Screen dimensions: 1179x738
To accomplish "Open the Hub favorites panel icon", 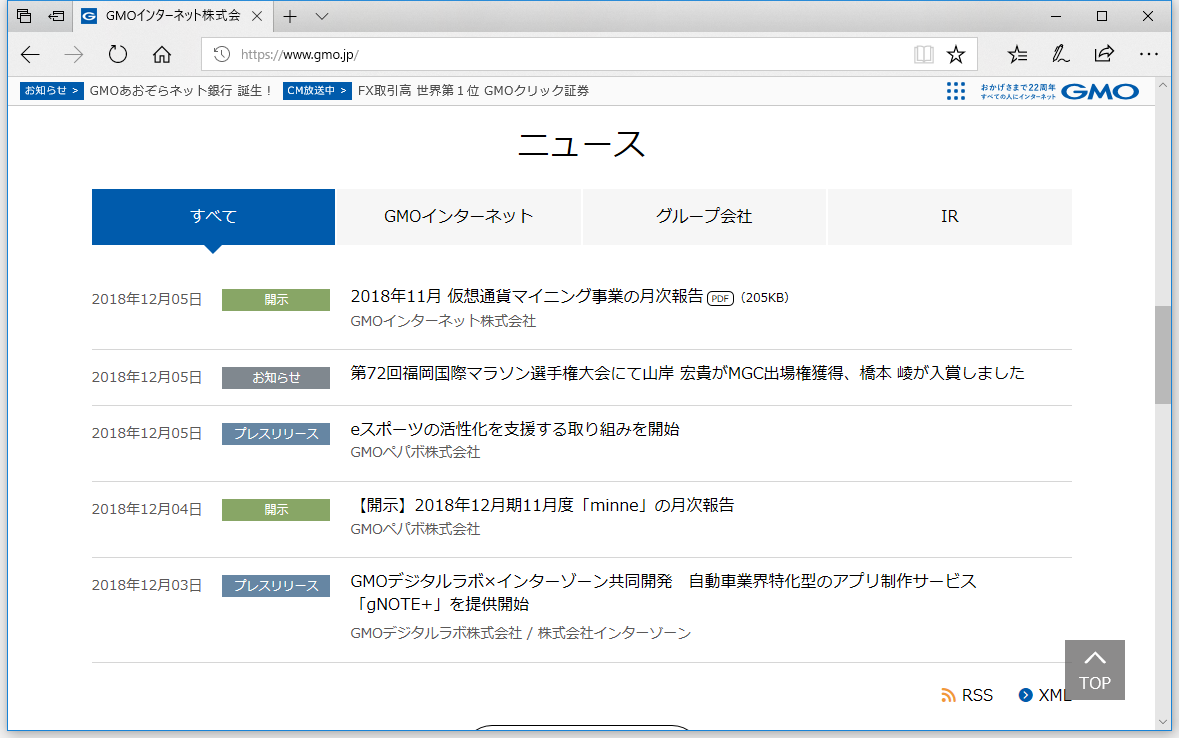I will pos(1017,54).
